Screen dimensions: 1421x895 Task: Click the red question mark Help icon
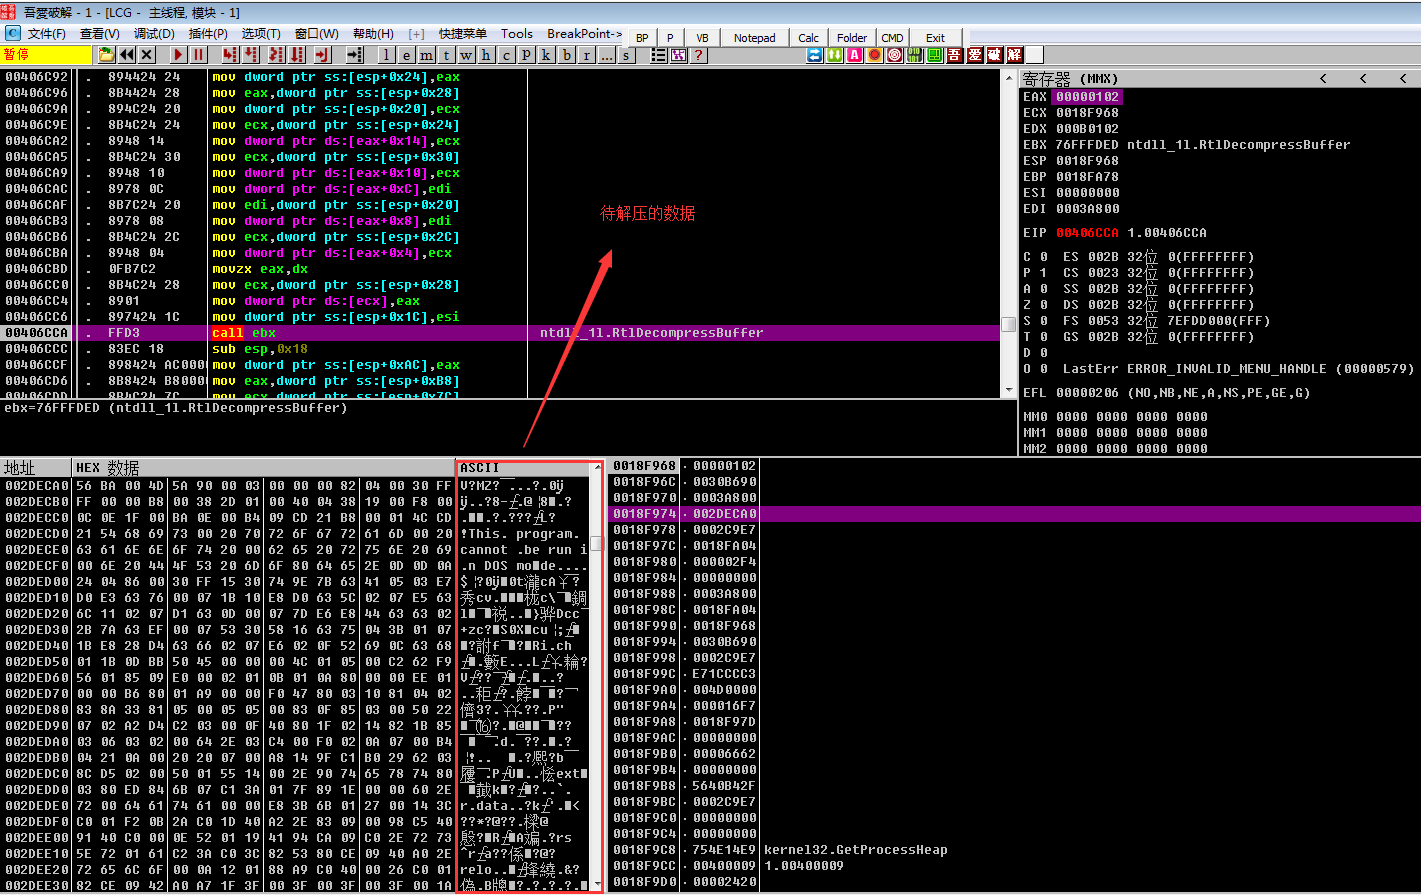[698, 55]
